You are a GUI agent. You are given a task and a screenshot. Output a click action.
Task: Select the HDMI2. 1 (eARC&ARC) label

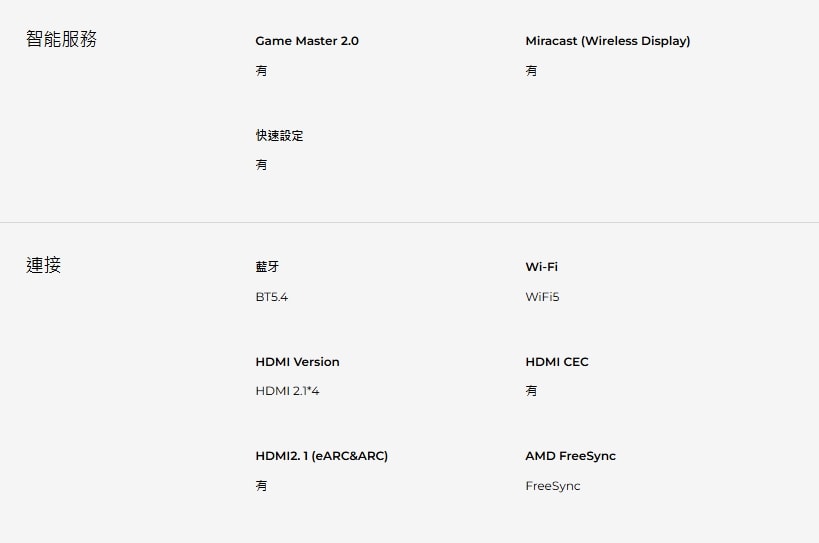[x=321, y=456]
